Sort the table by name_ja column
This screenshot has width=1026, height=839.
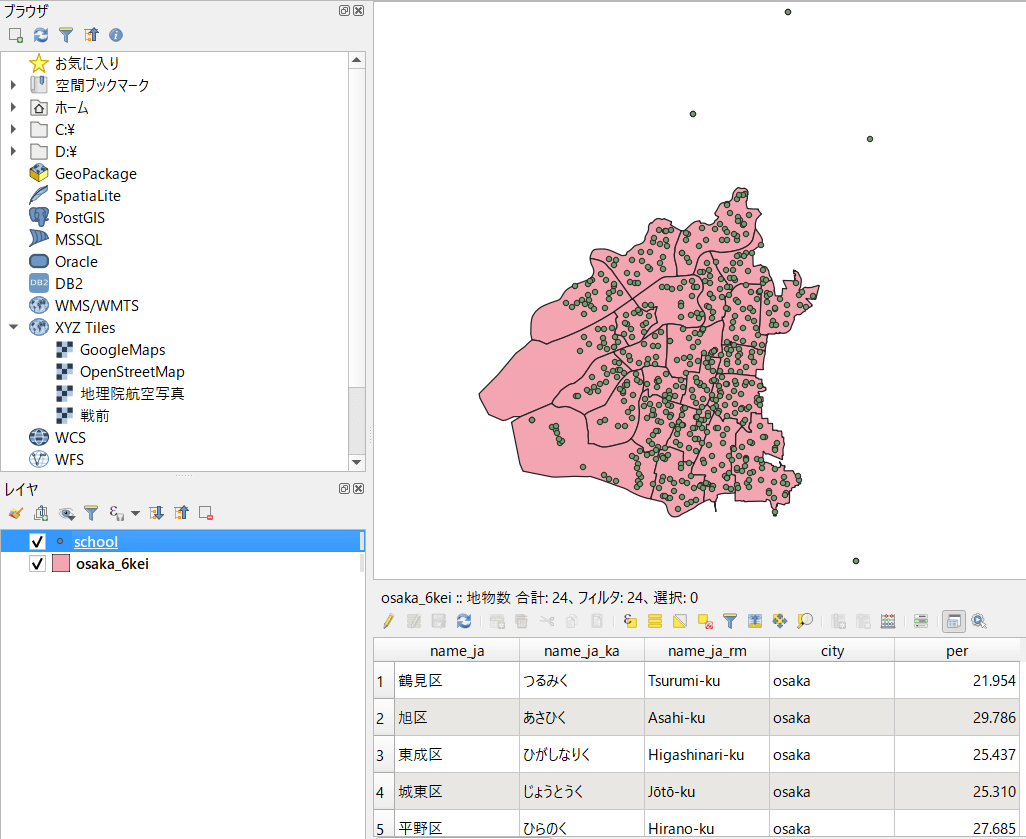click(x=457, y=651)
